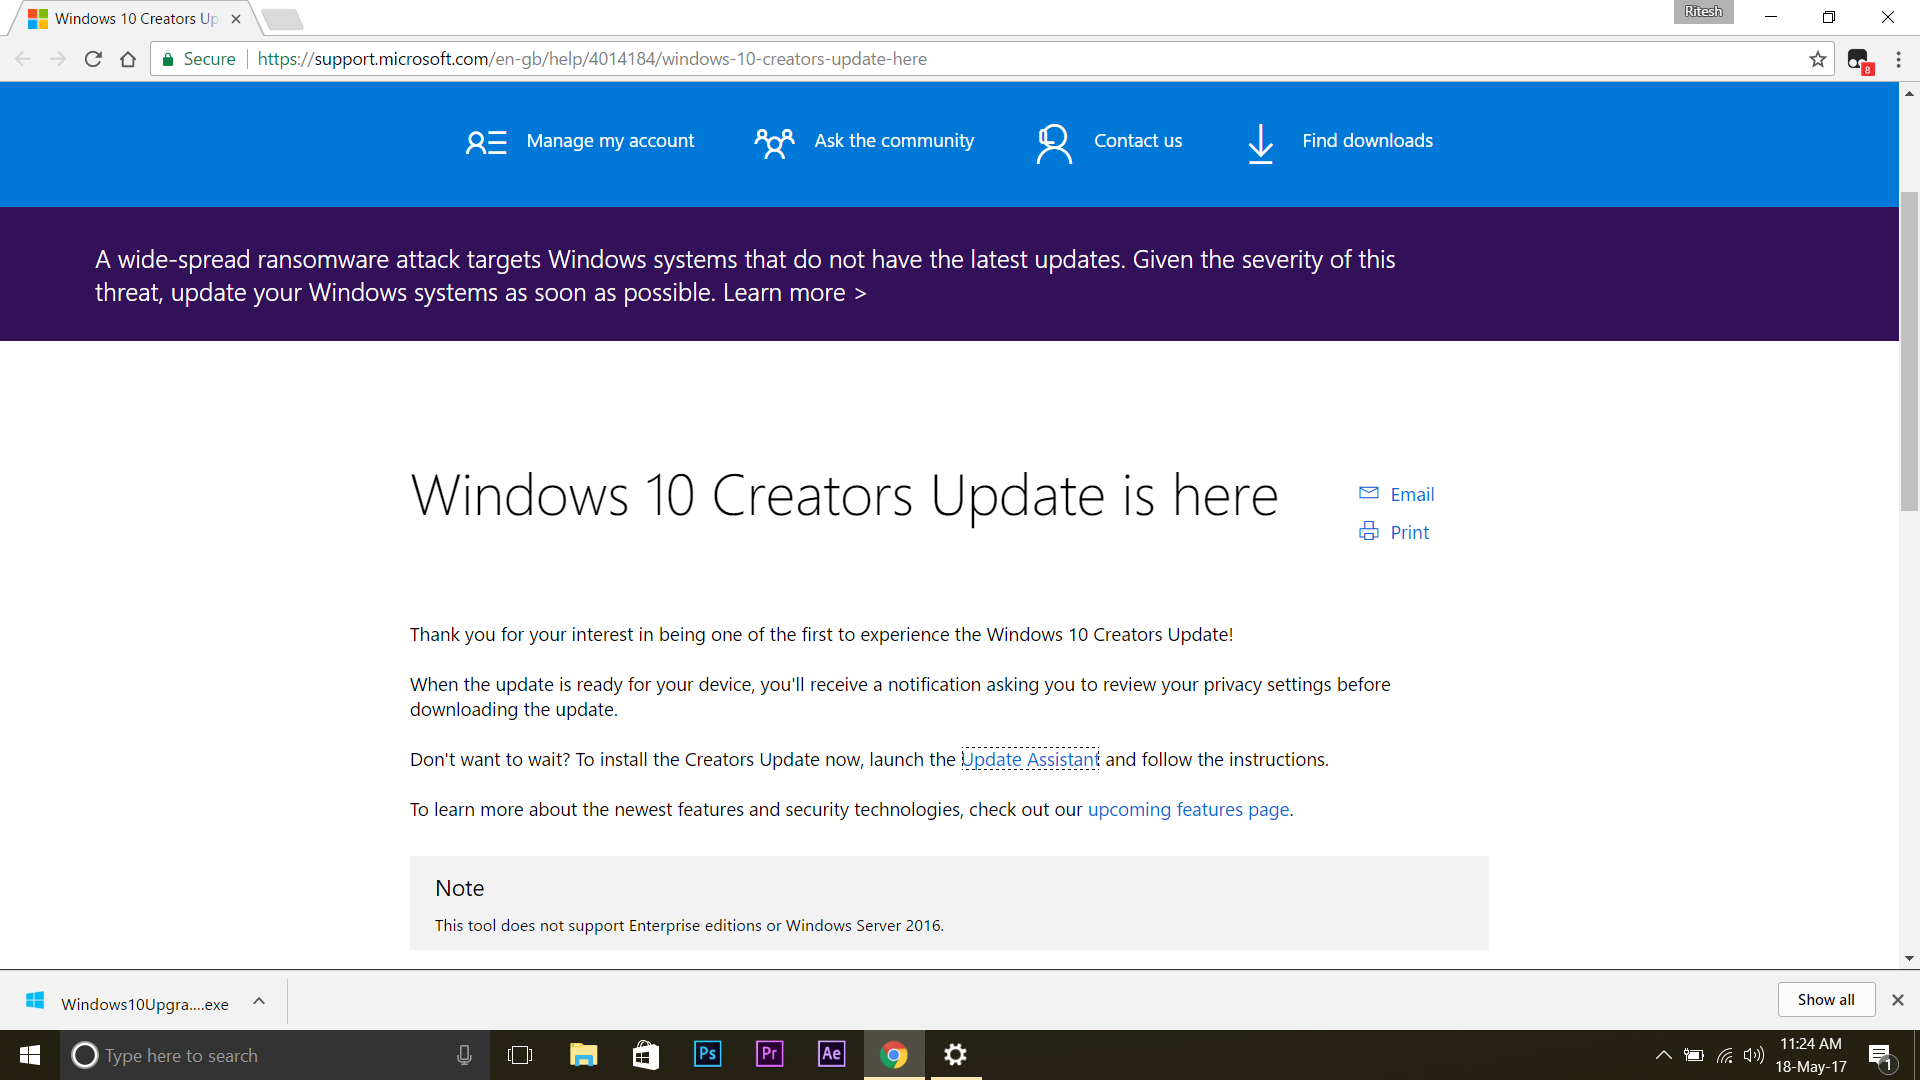Reload the current page
Image resolution: width=1920 pixels, height=1080 pixels.
(93, 59)
